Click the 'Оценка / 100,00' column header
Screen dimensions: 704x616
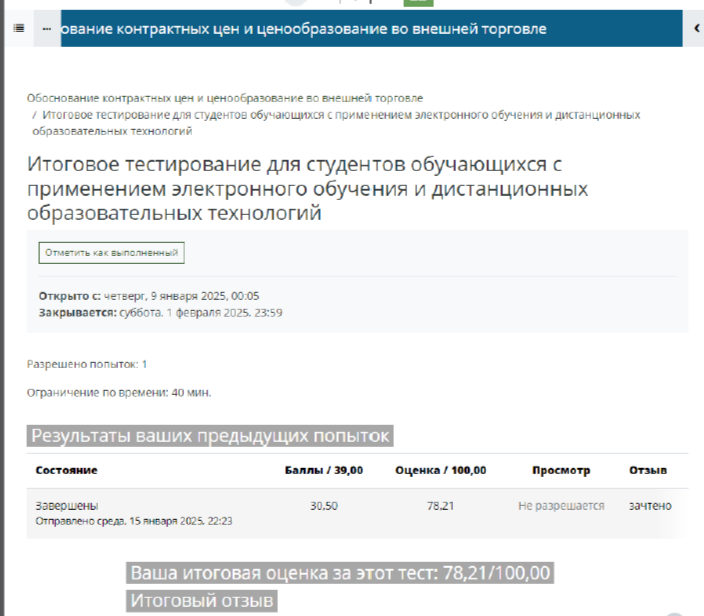point(441,470)
